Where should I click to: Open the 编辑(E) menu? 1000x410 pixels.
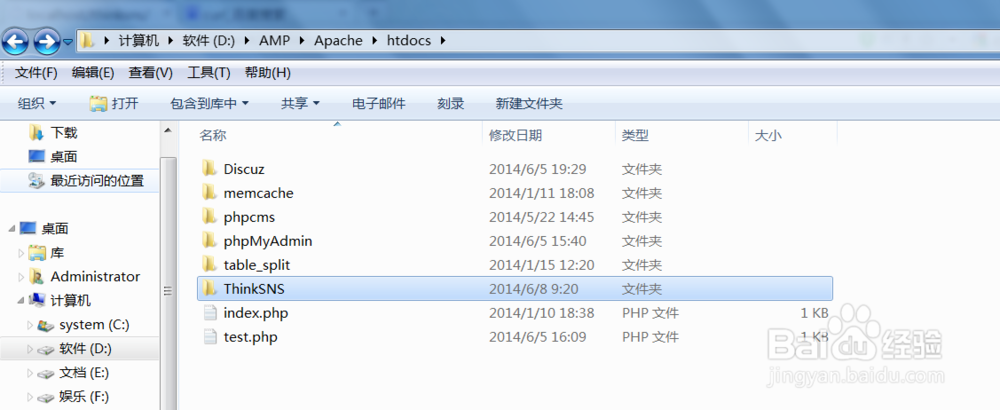93,73
